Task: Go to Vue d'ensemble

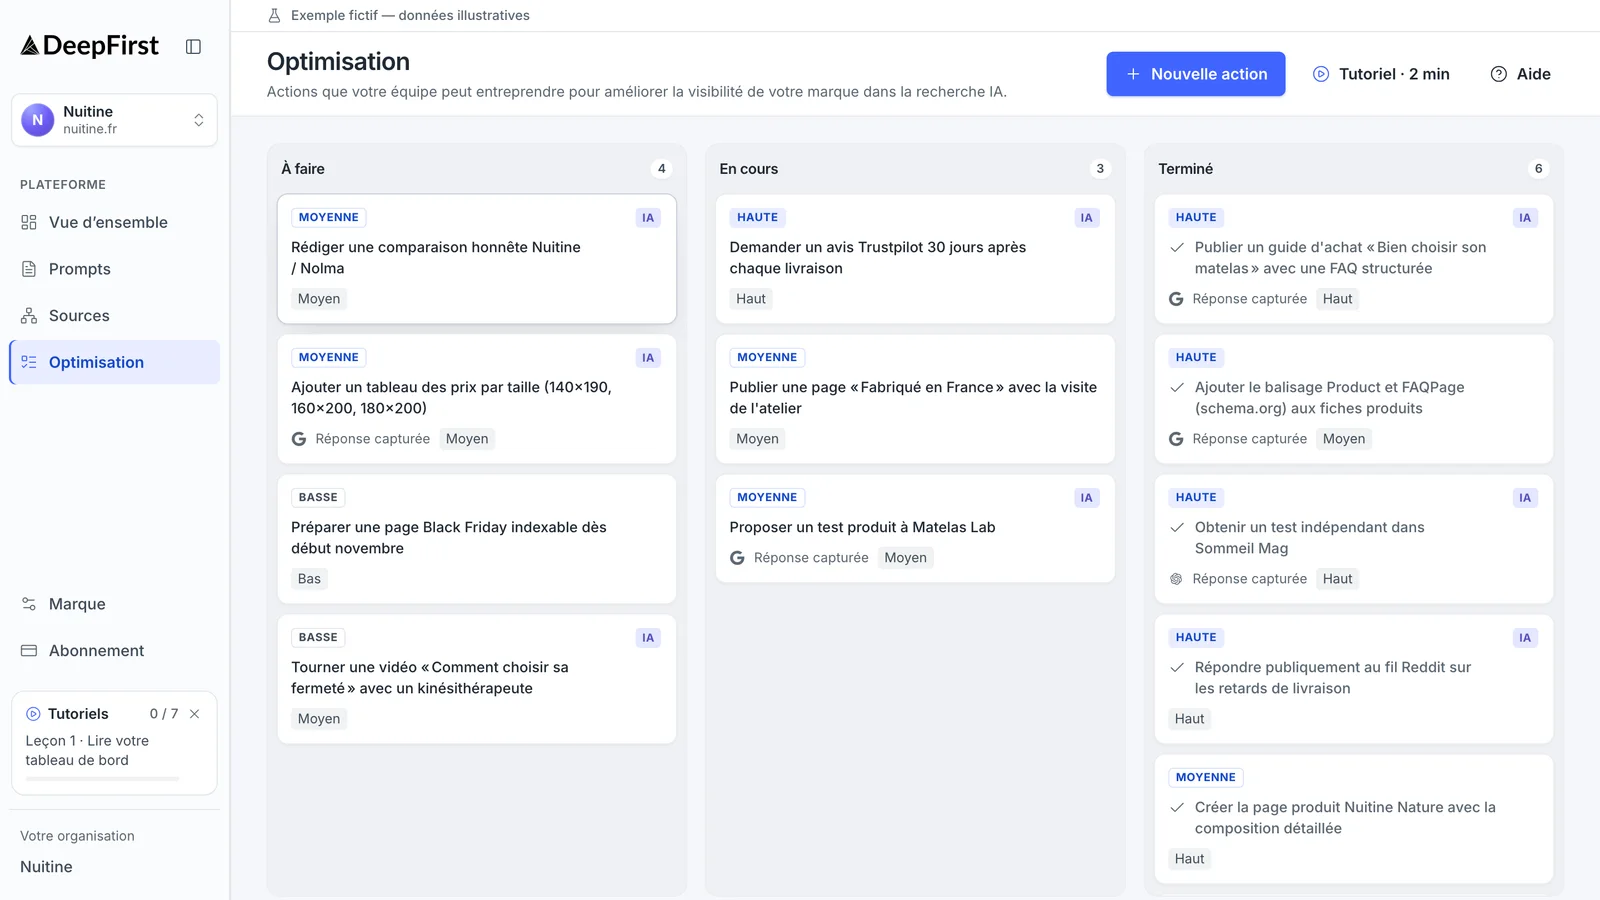Action: tap(114, 222)
